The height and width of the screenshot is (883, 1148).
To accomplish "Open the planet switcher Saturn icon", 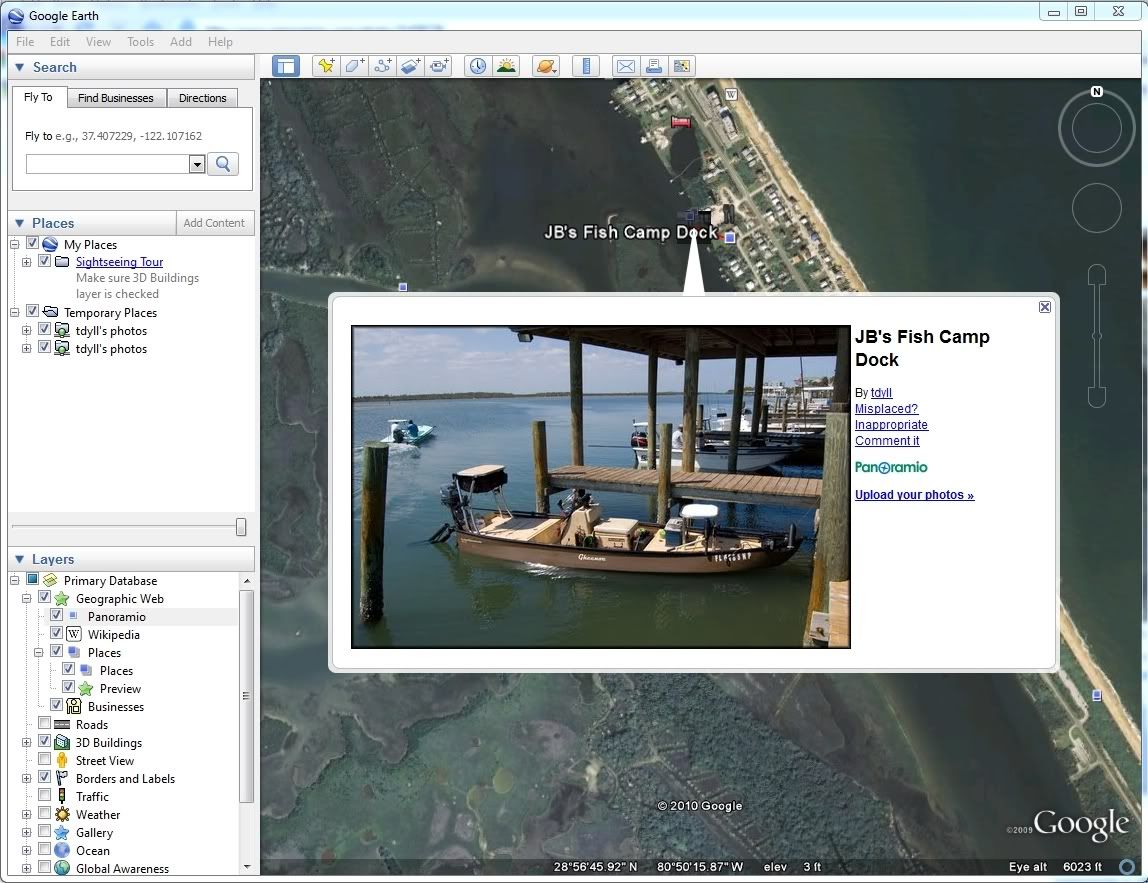I will [x=545, y=66].
